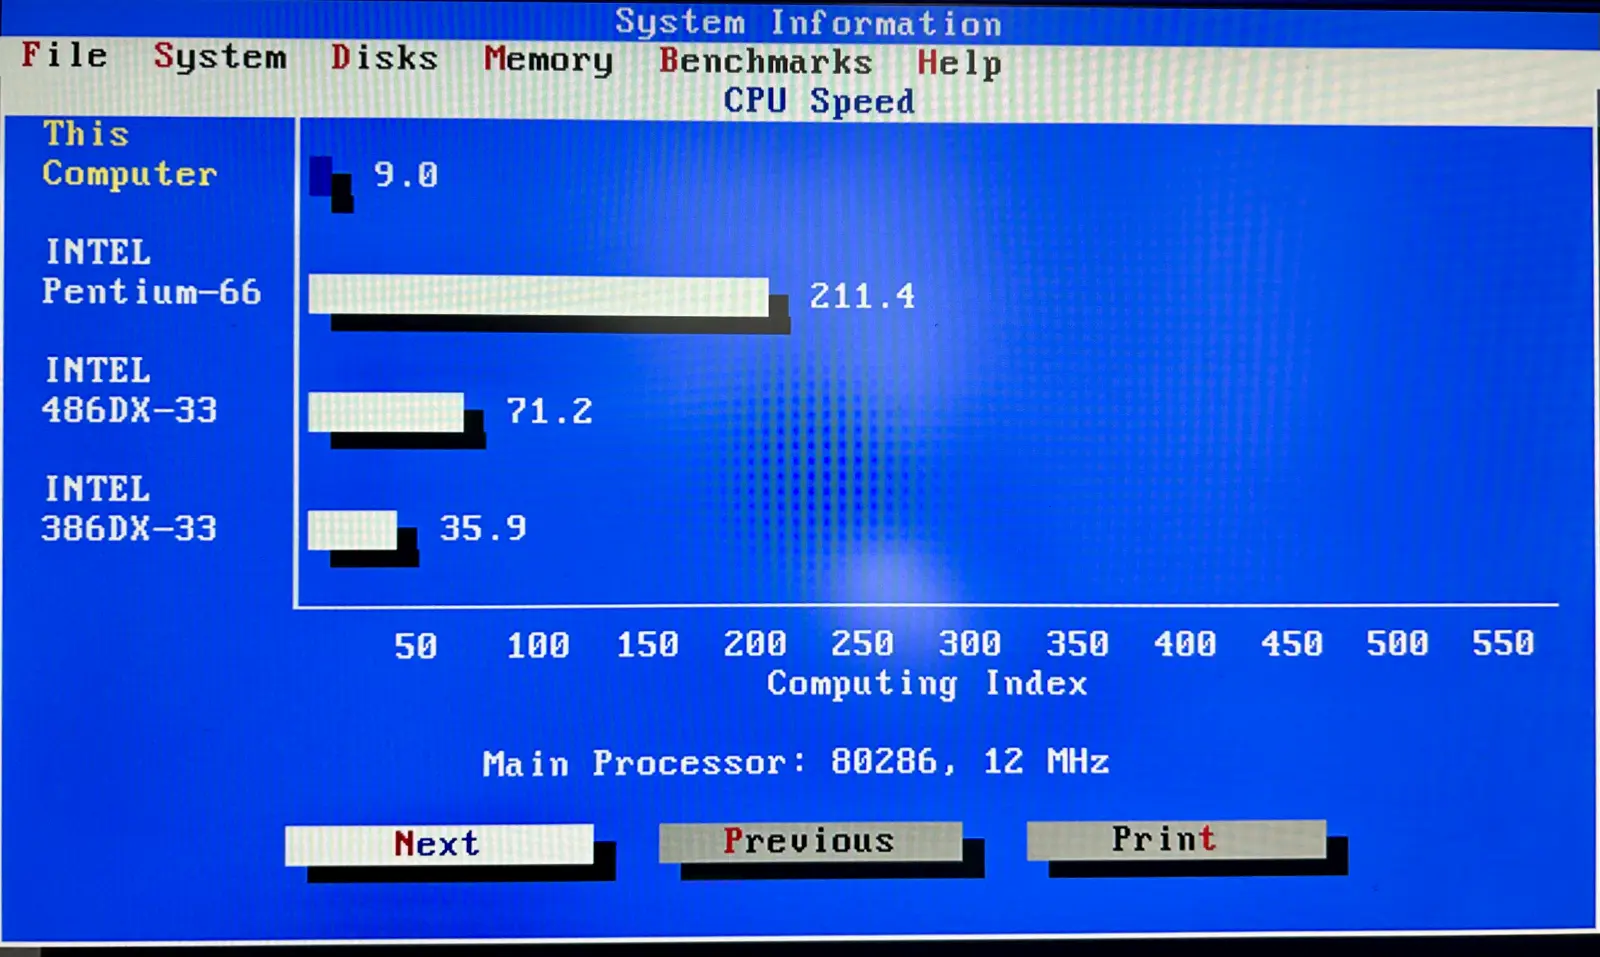Click the 550 axis tick label
Screen dimensions: 1600x957
(x=1503, y=643)
